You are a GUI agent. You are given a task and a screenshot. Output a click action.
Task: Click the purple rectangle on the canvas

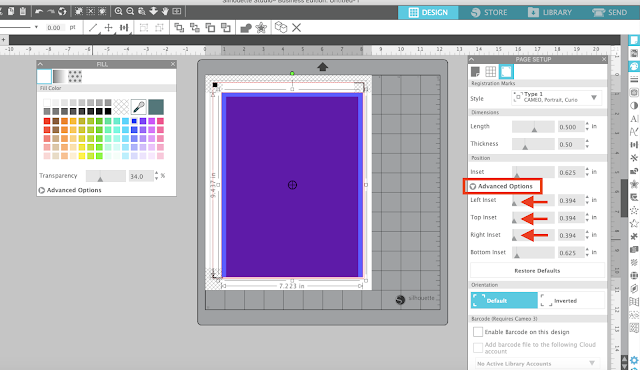click(292, 186)
